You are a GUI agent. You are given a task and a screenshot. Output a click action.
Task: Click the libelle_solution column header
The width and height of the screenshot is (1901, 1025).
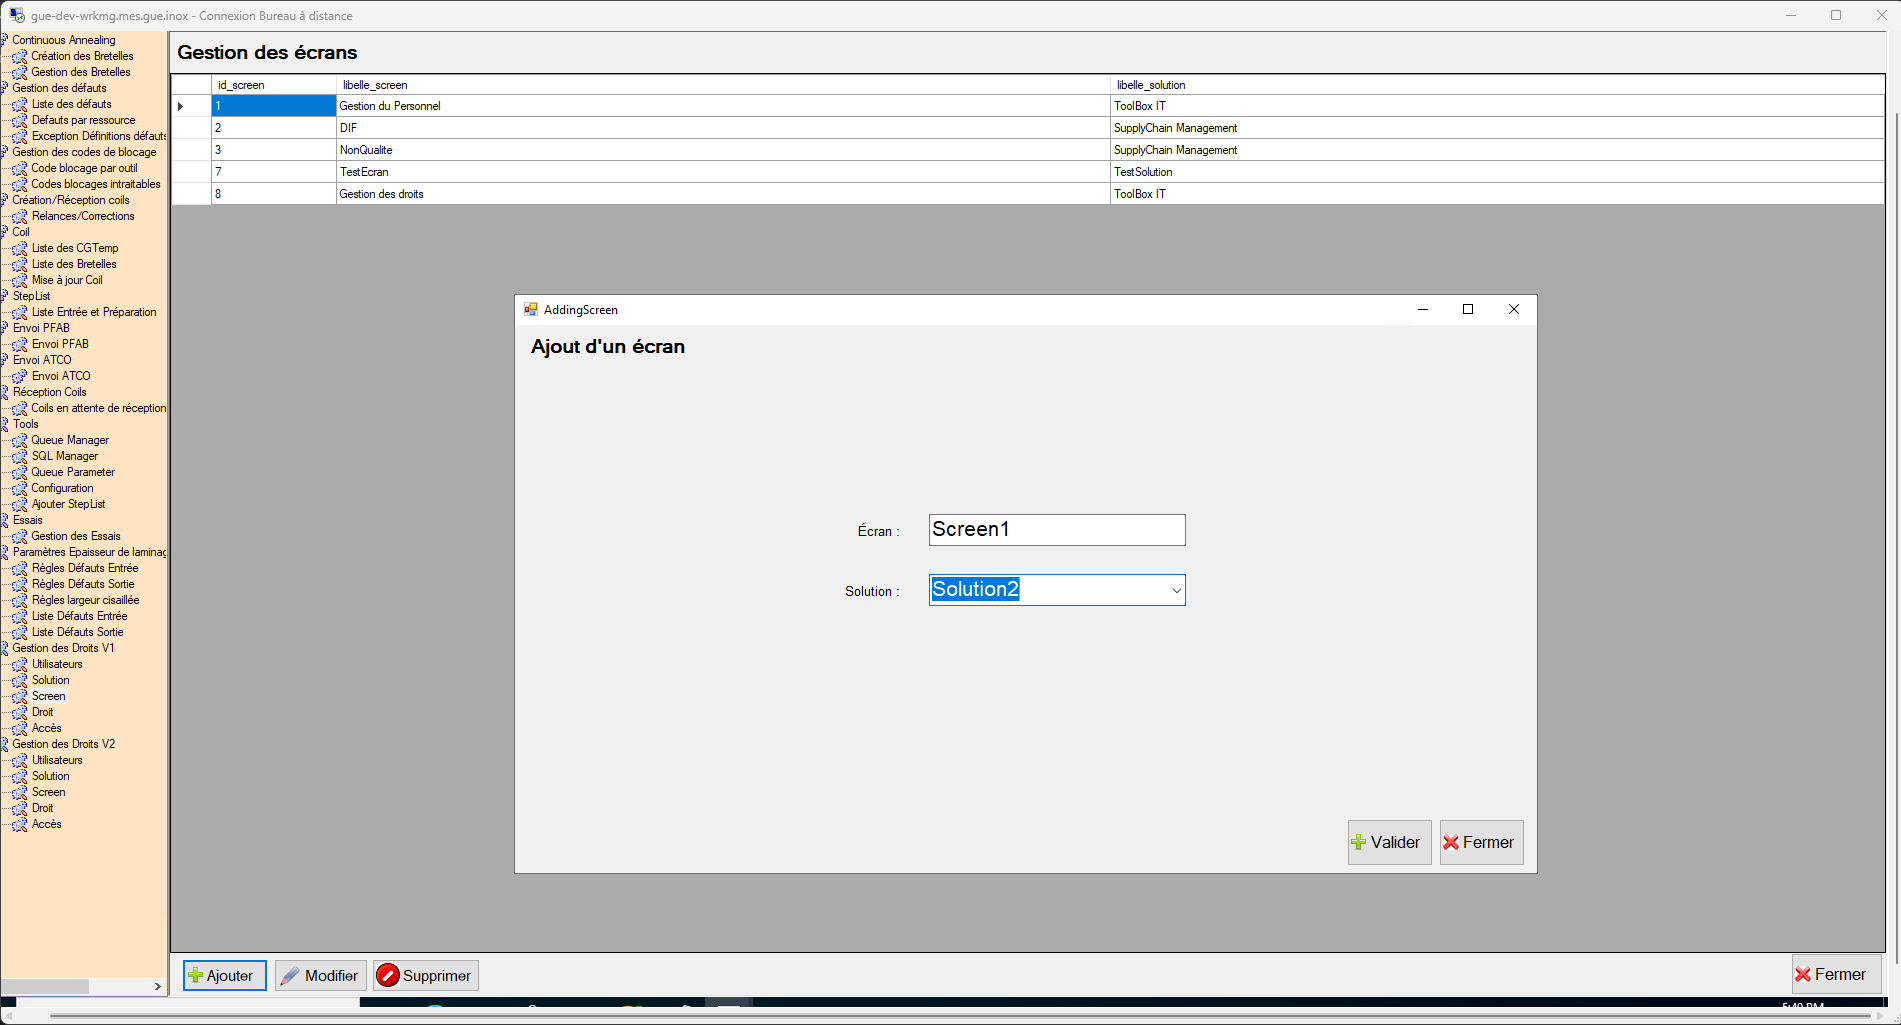tap(1151, 85)
